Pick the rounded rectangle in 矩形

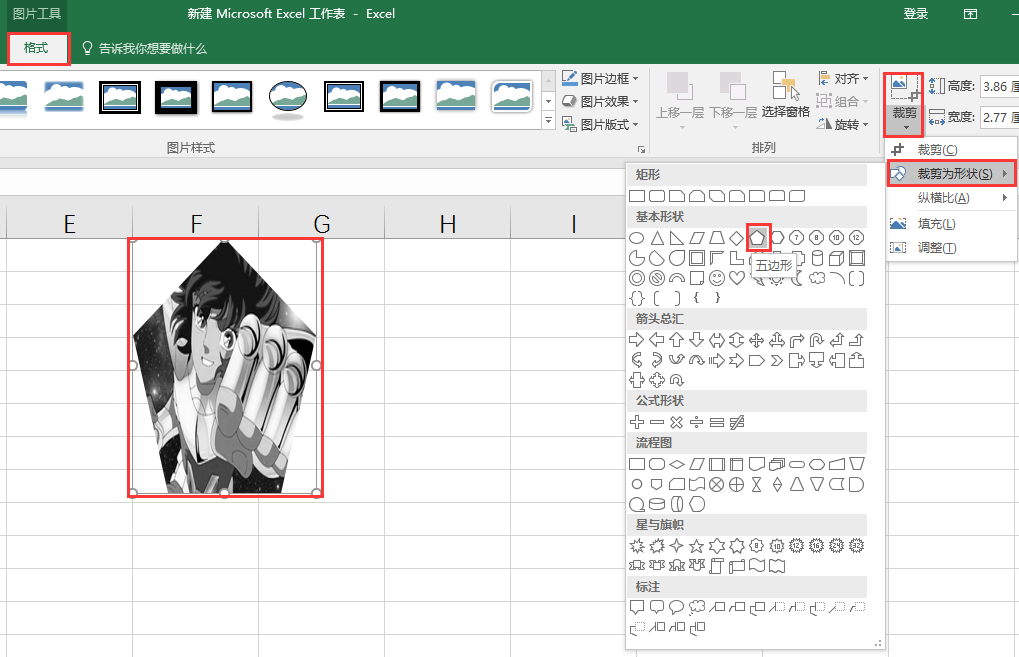point(657,196)
